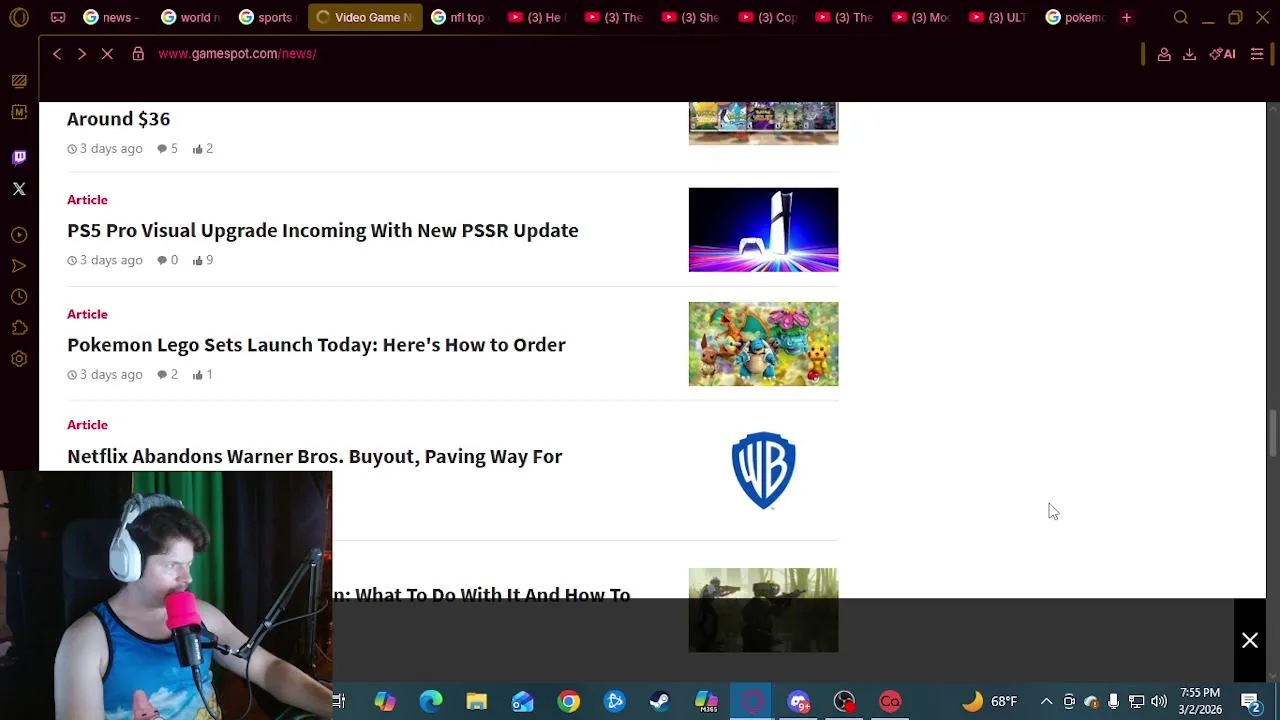Close the bottom ad banner with X

point(1250,640)
